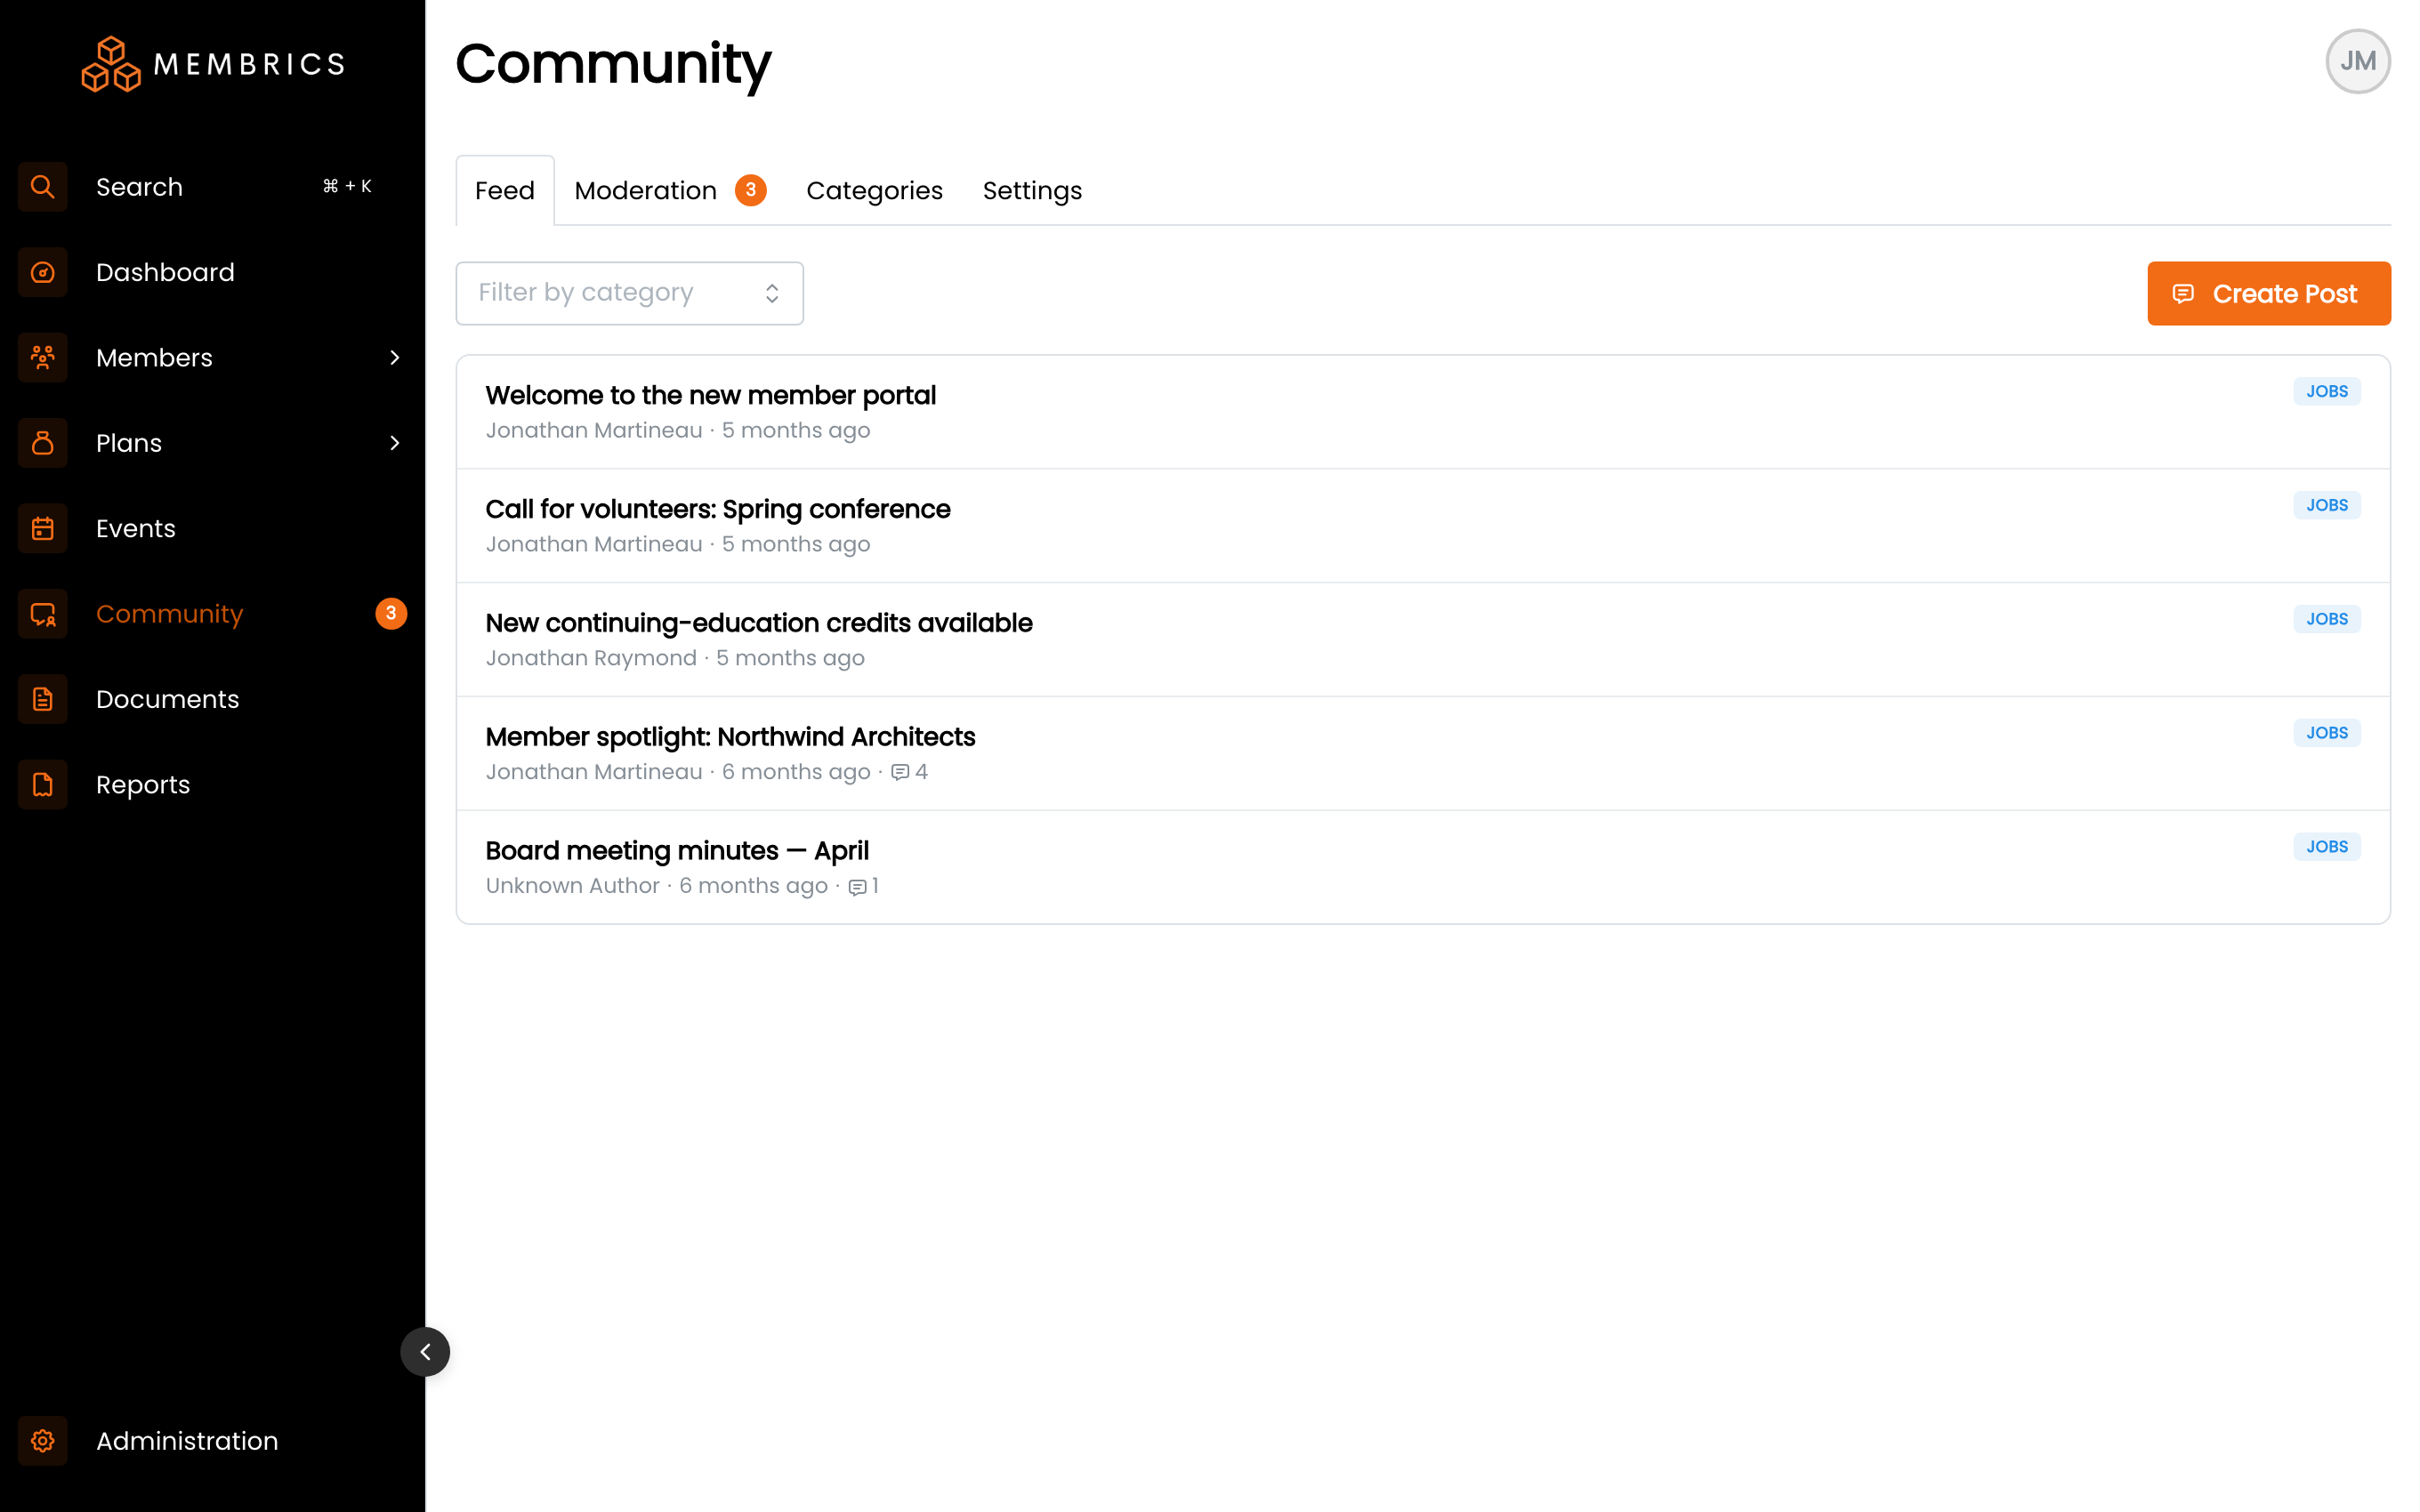Click author Jonathan Raymond on credits post
The height and width of the screenshot is (1512, 2420).
[590, 658]
